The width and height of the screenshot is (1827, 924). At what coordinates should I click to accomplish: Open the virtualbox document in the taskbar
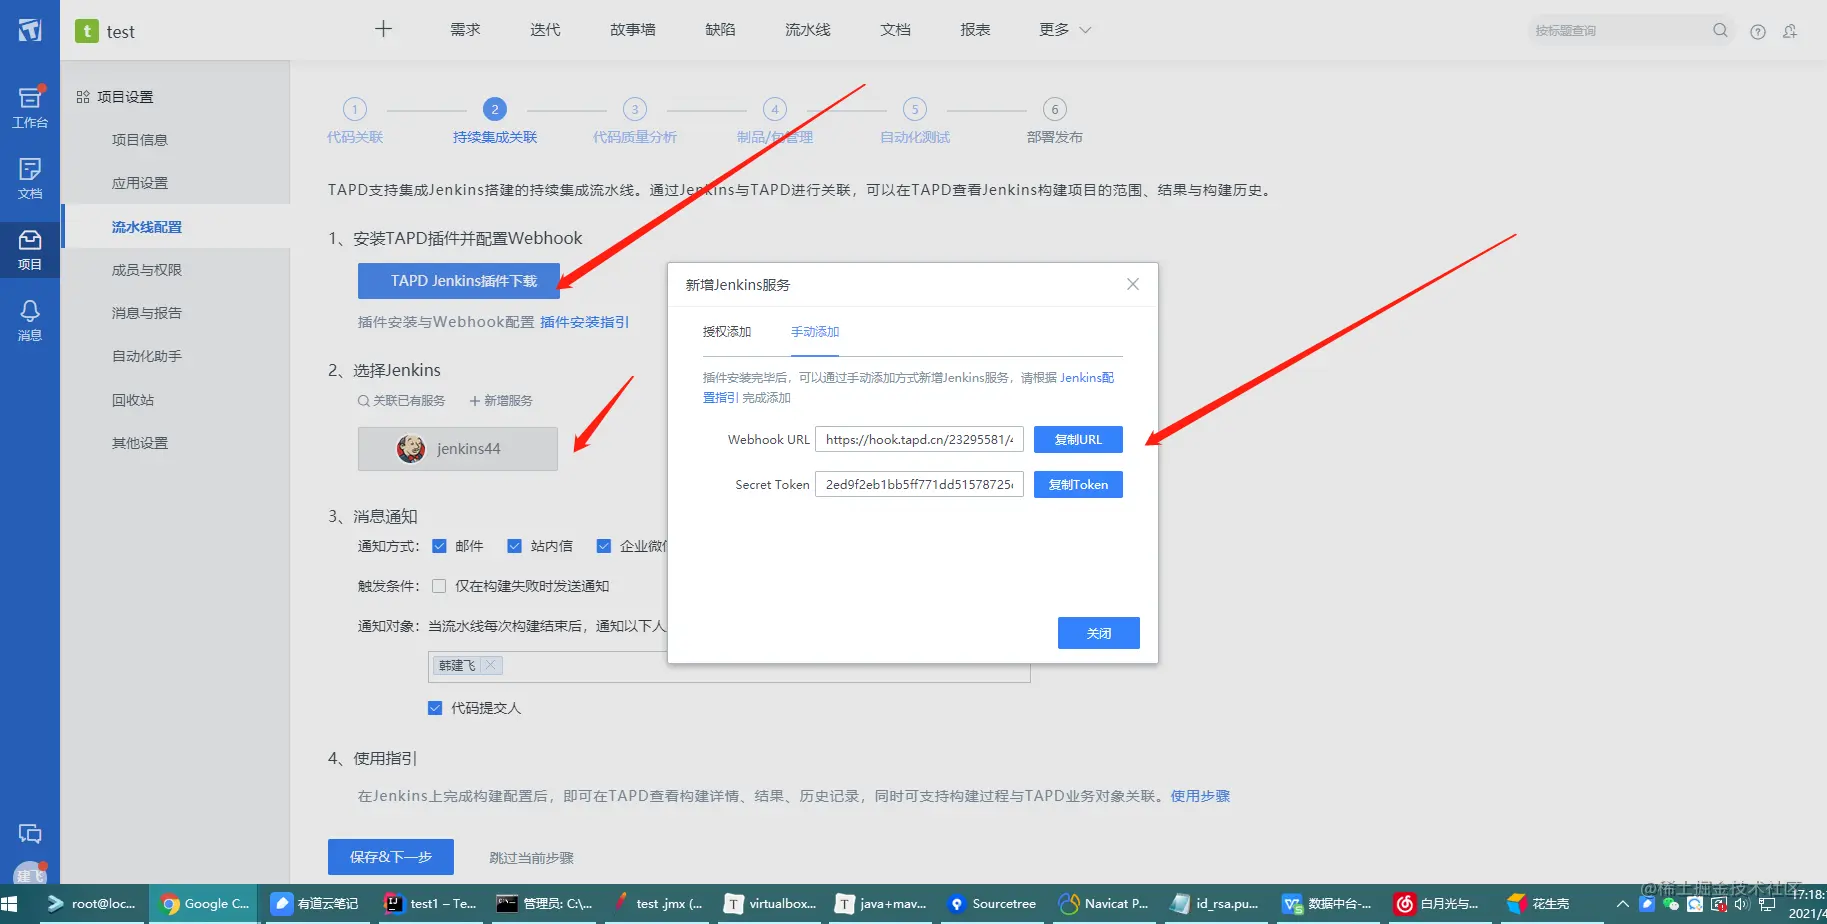coord(770,904)
